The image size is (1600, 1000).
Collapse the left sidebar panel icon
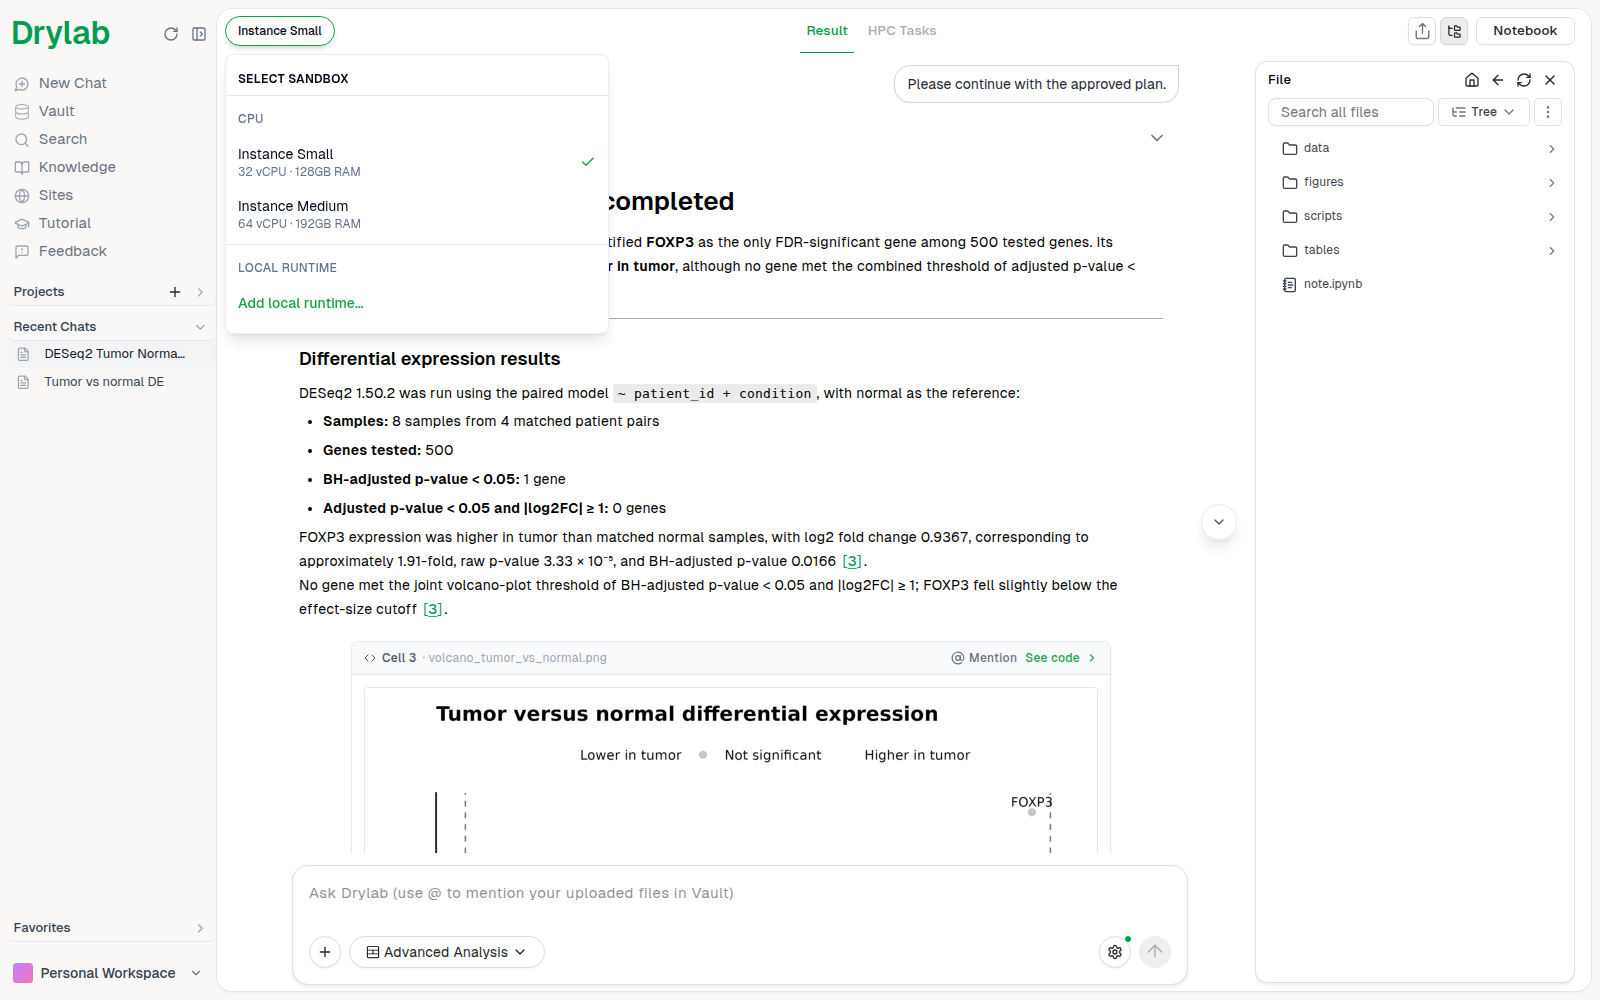click(x=199, y=34)
